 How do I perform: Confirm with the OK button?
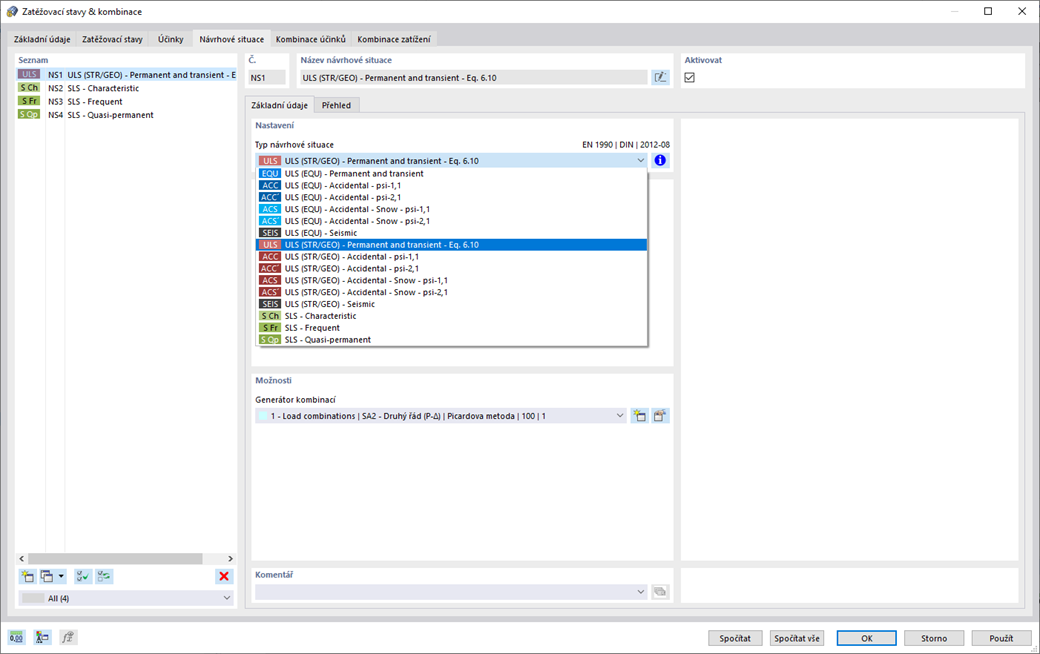click(x=866, y=638)
